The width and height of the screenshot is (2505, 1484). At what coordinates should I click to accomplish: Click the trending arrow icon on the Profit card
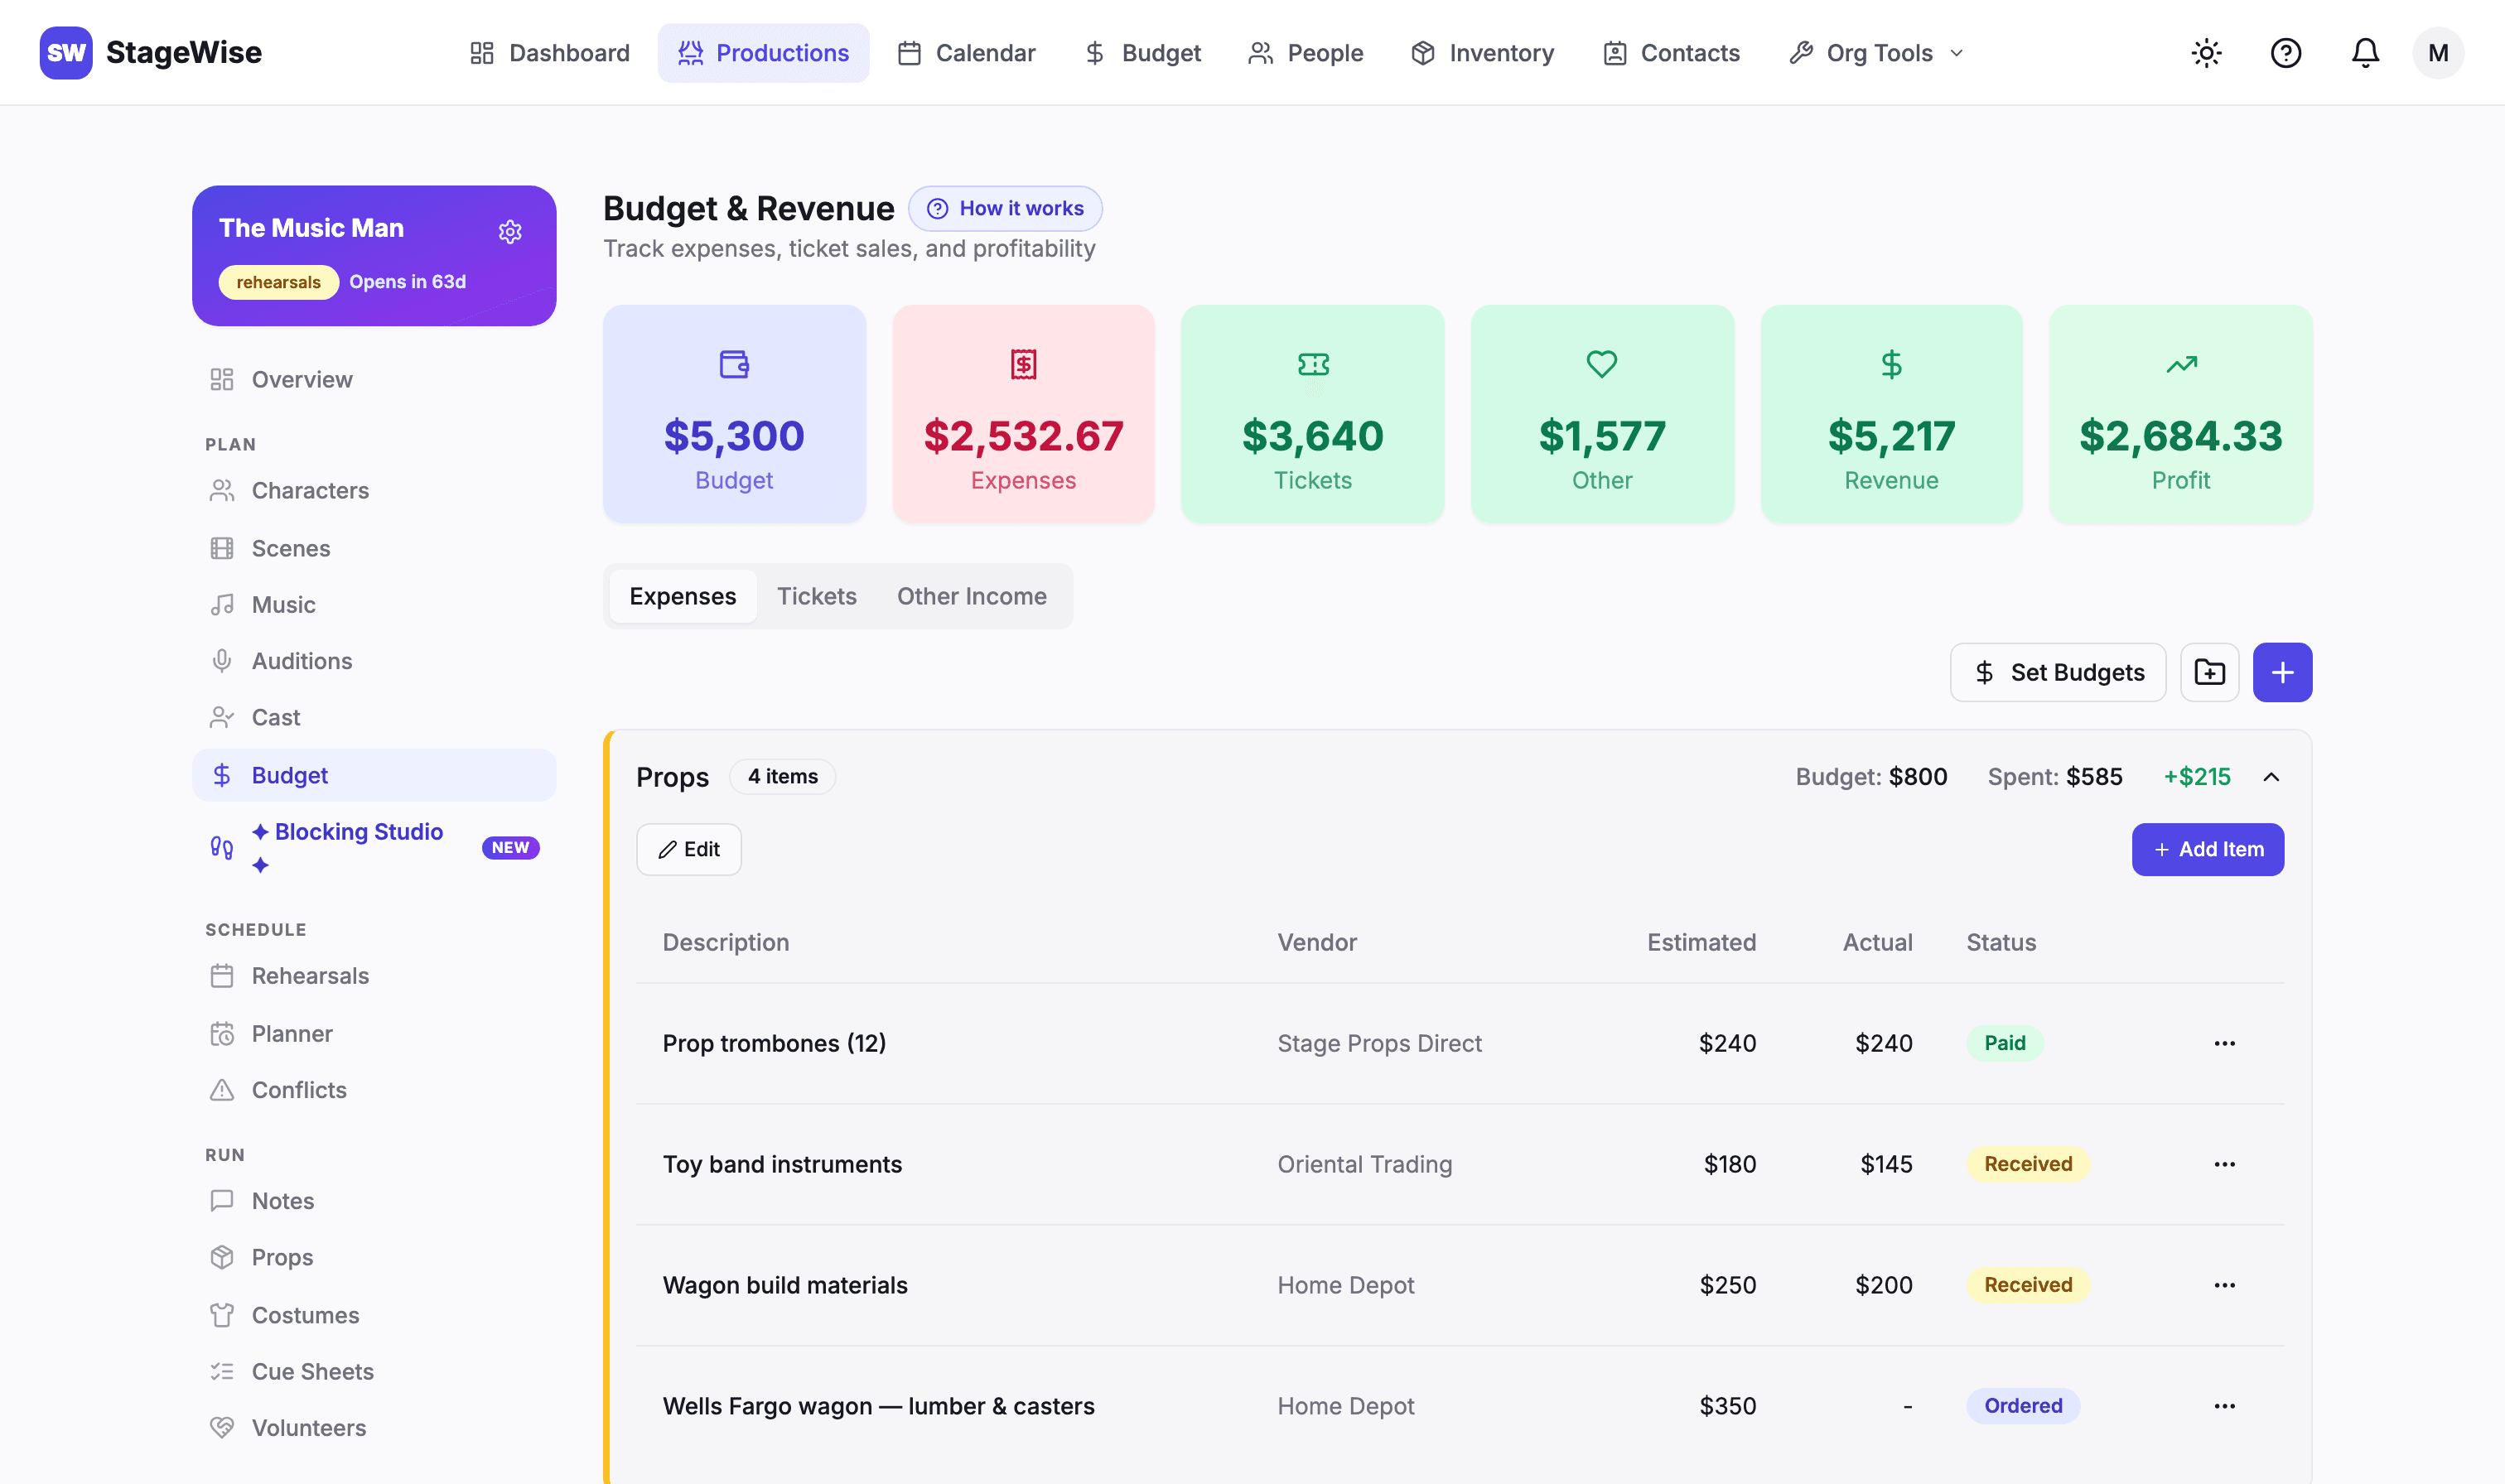pos(2181,364)
